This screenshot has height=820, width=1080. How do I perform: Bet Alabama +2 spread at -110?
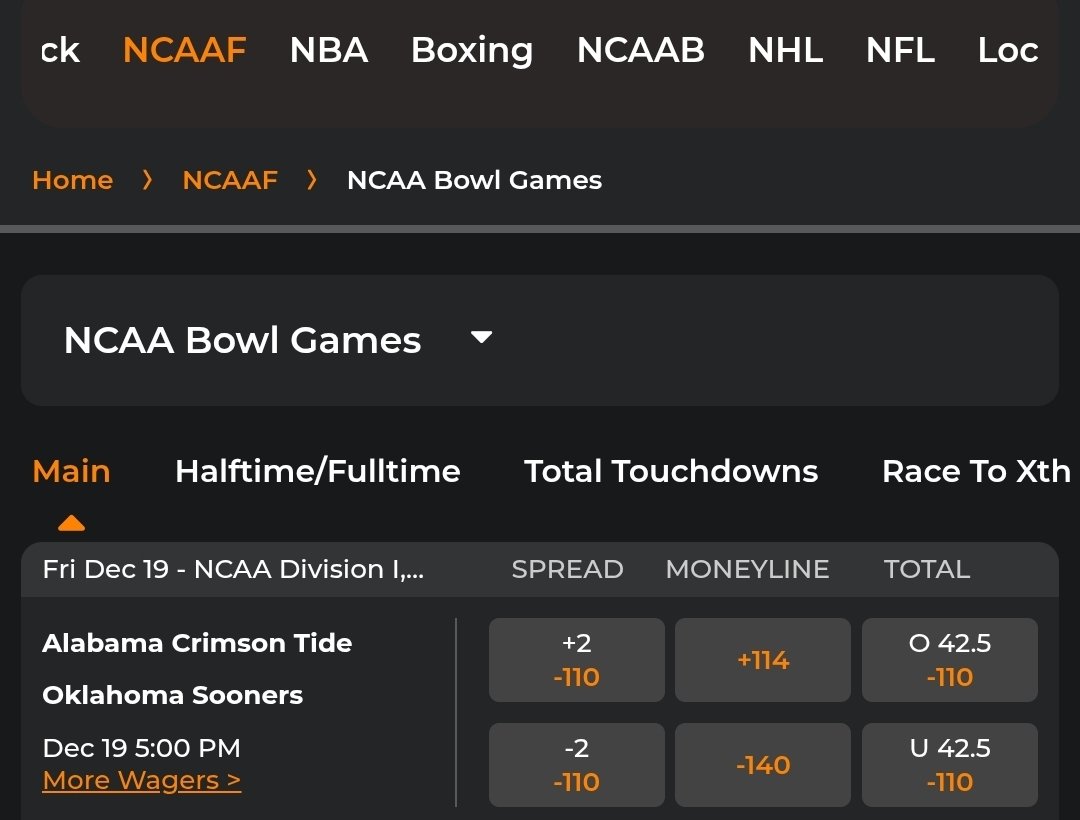point(576,660)
